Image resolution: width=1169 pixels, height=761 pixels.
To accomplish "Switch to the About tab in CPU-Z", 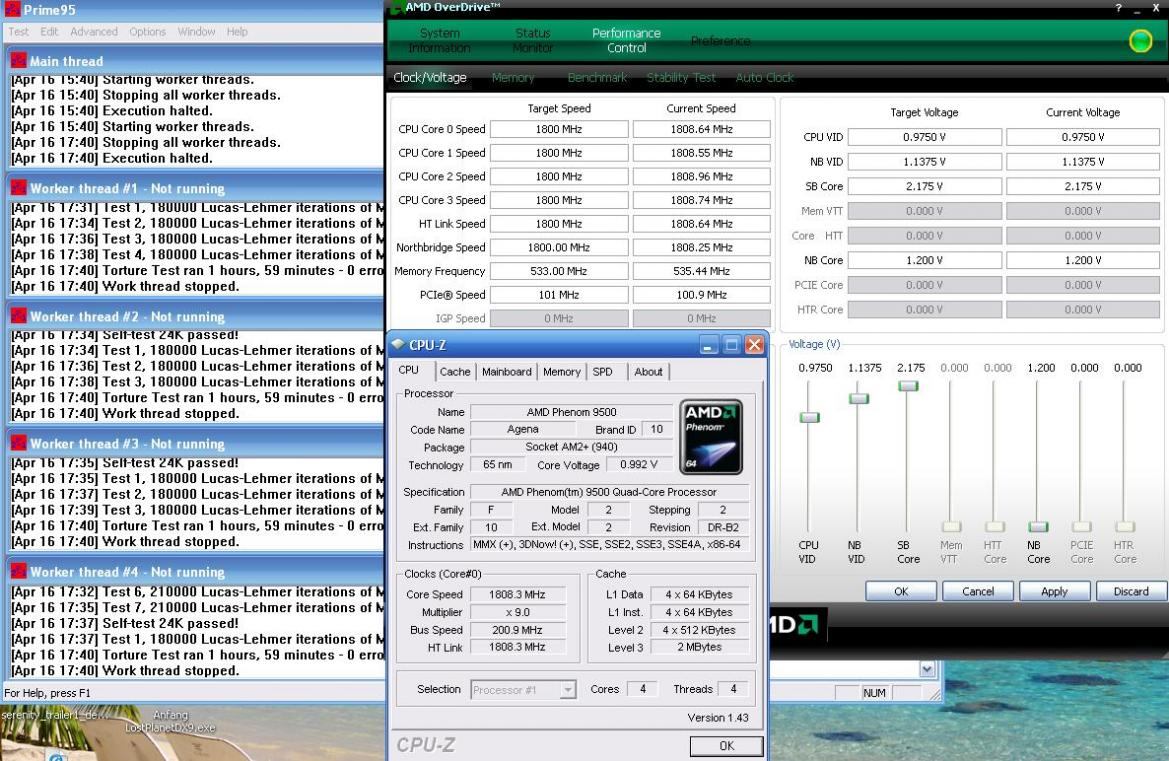I will click(648, 371).
